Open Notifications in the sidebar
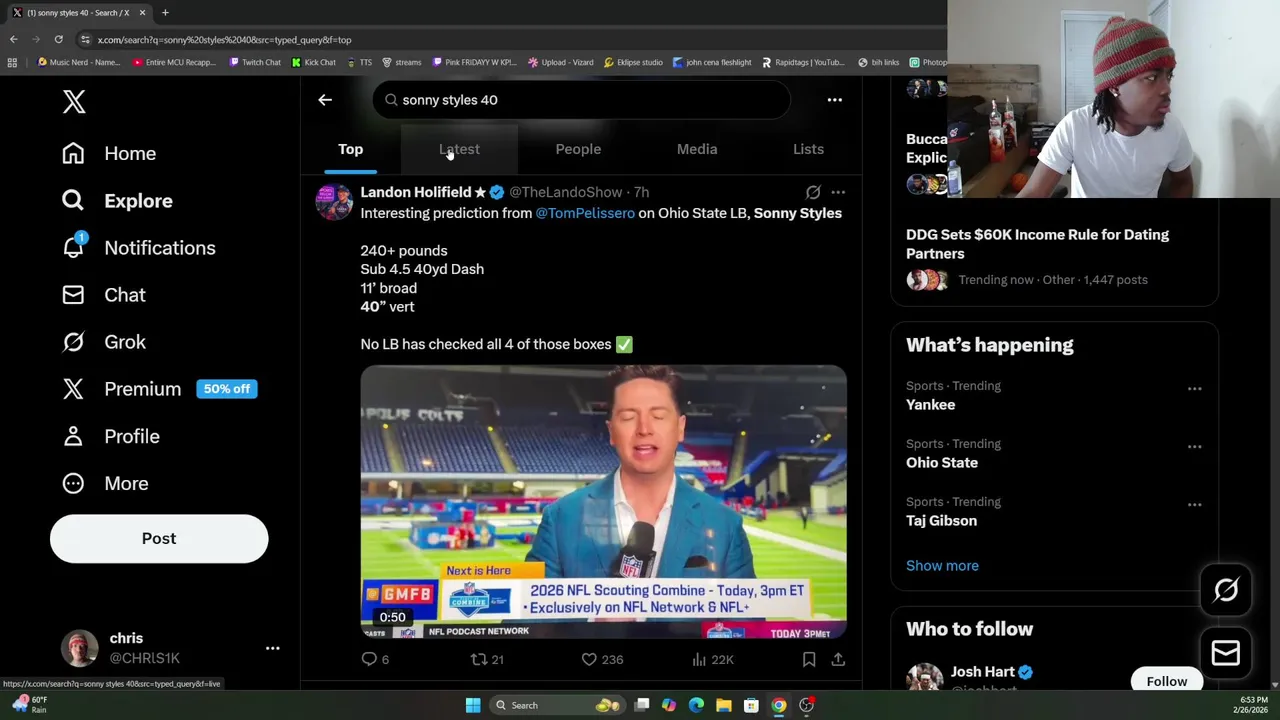 [x=138, y=248]
